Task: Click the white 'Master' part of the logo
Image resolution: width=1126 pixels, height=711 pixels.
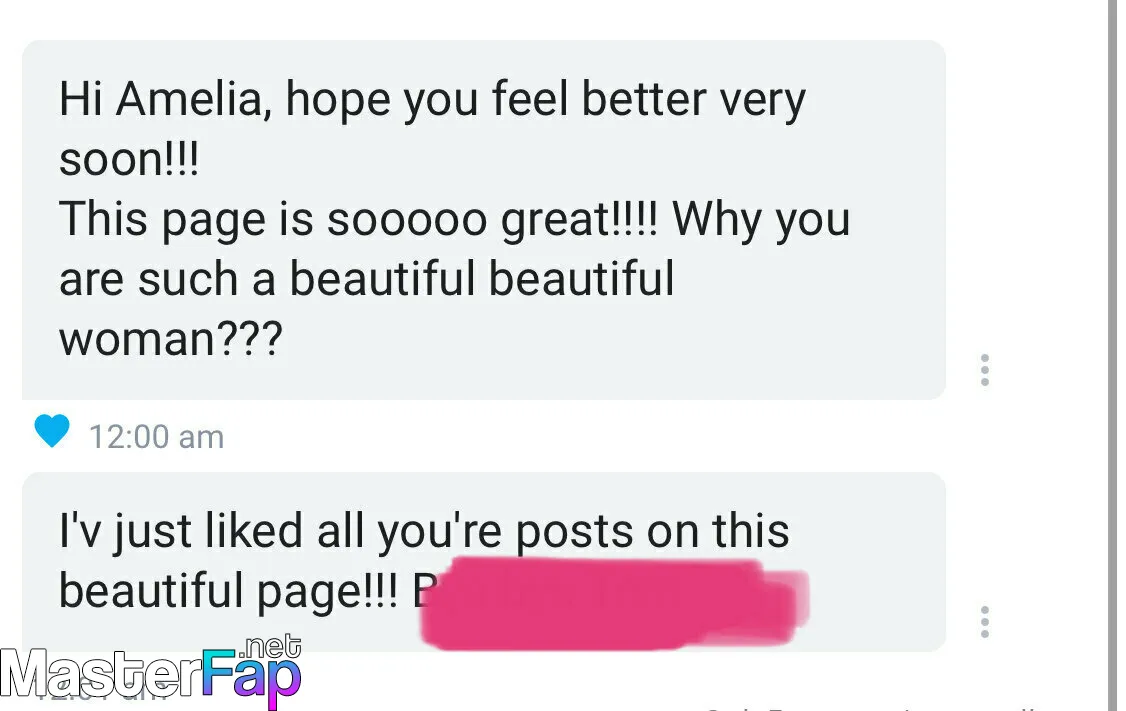Action: click(101, 675)
